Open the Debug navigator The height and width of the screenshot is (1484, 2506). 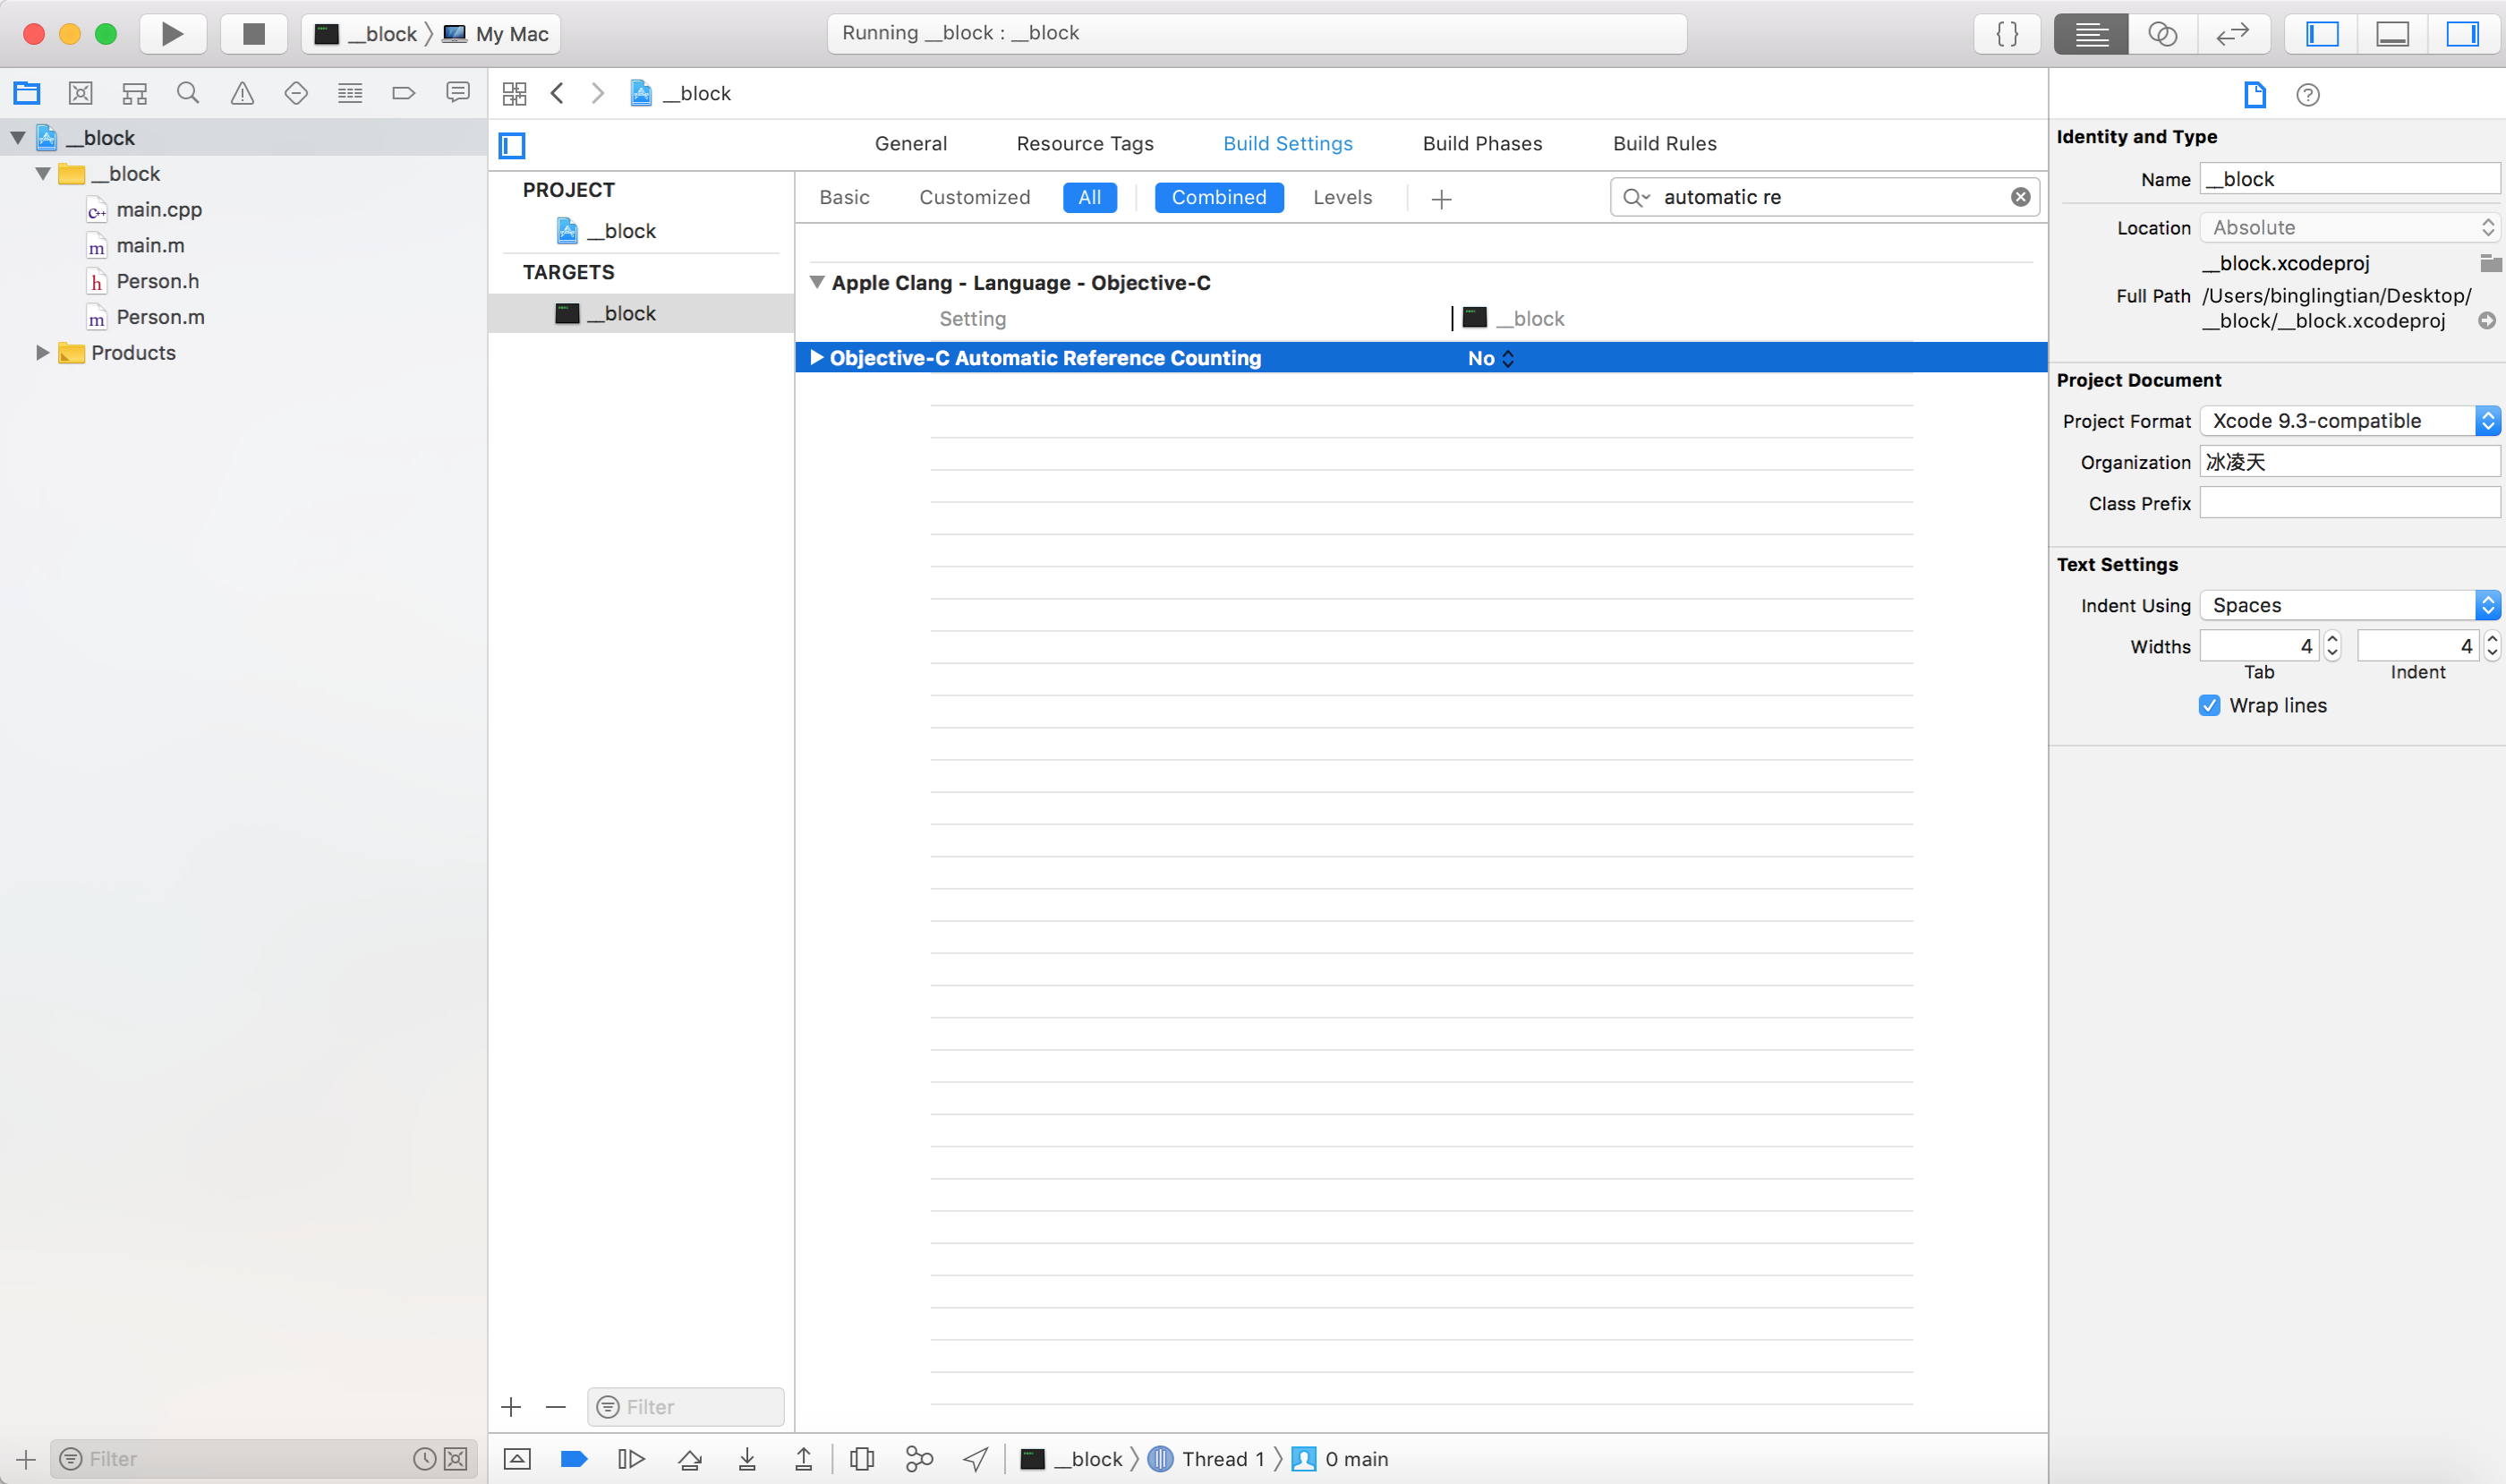(x=350, y=93)
